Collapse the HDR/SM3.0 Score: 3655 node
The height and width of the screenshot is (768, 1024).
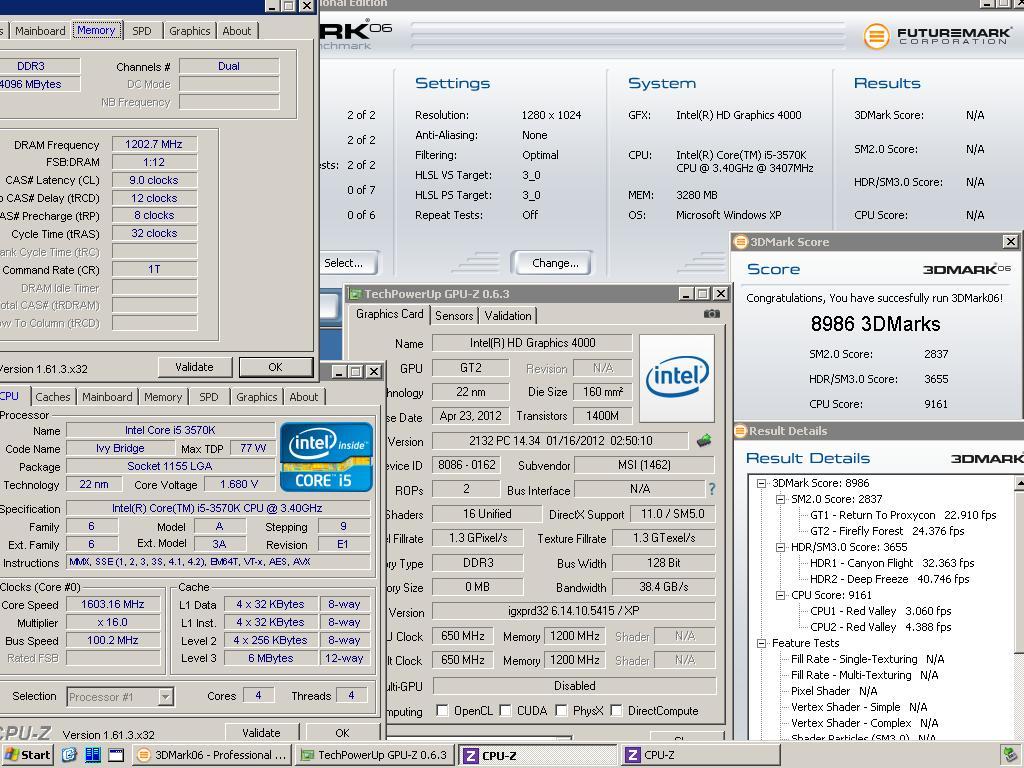[x=780, y=547]
